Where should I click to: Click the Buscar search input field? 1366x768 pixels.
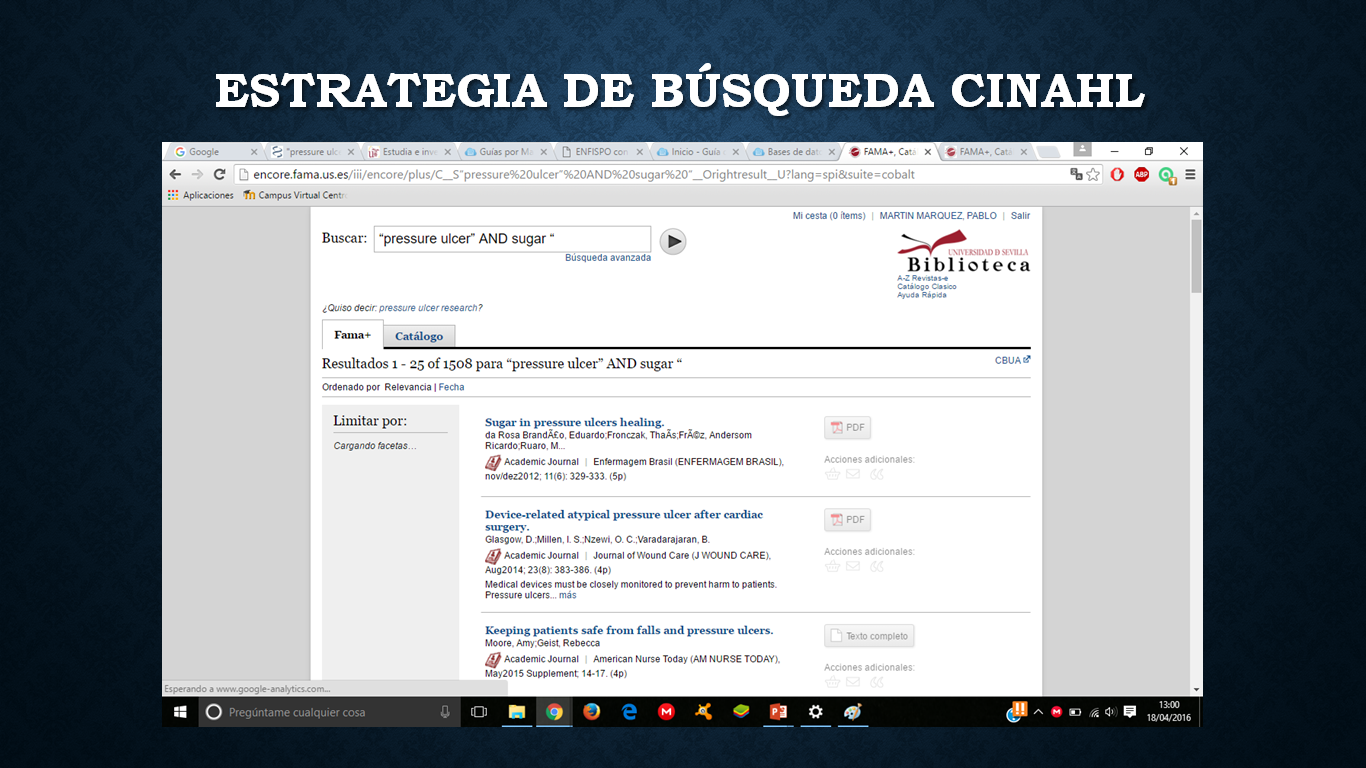[512, 239]
